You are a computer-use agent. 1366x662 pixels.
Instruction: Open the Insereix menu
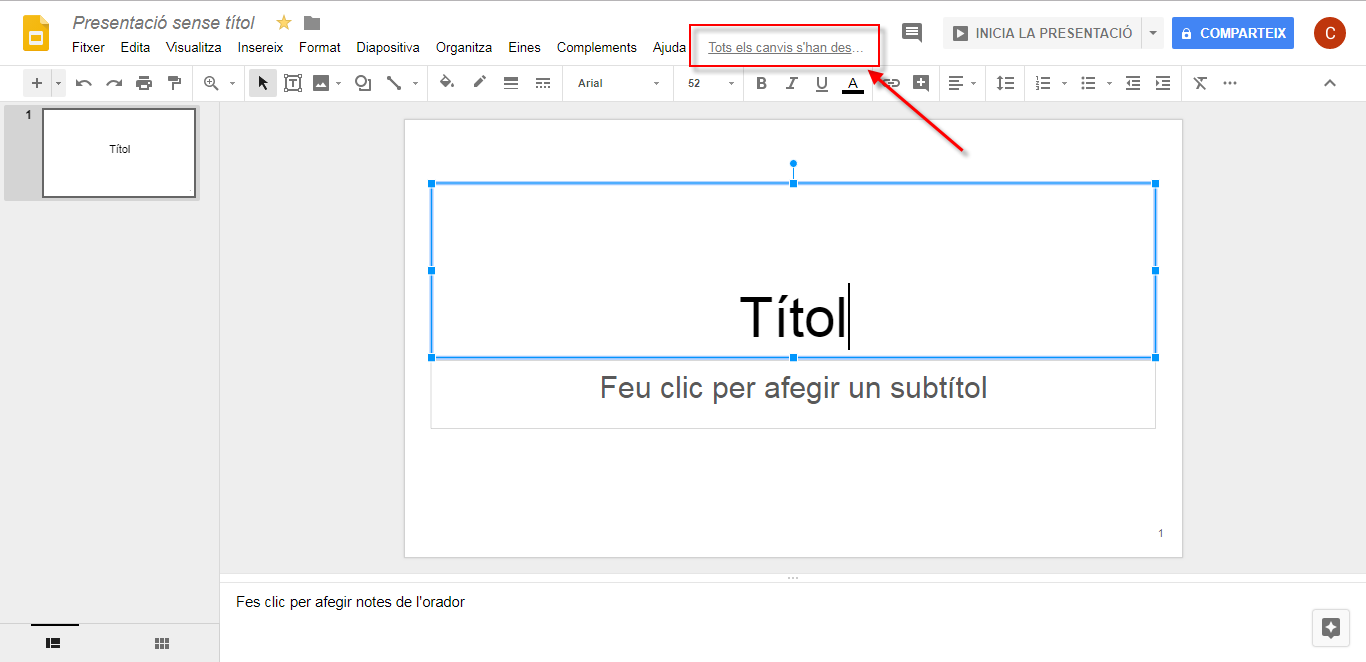(x=260, y=47)
